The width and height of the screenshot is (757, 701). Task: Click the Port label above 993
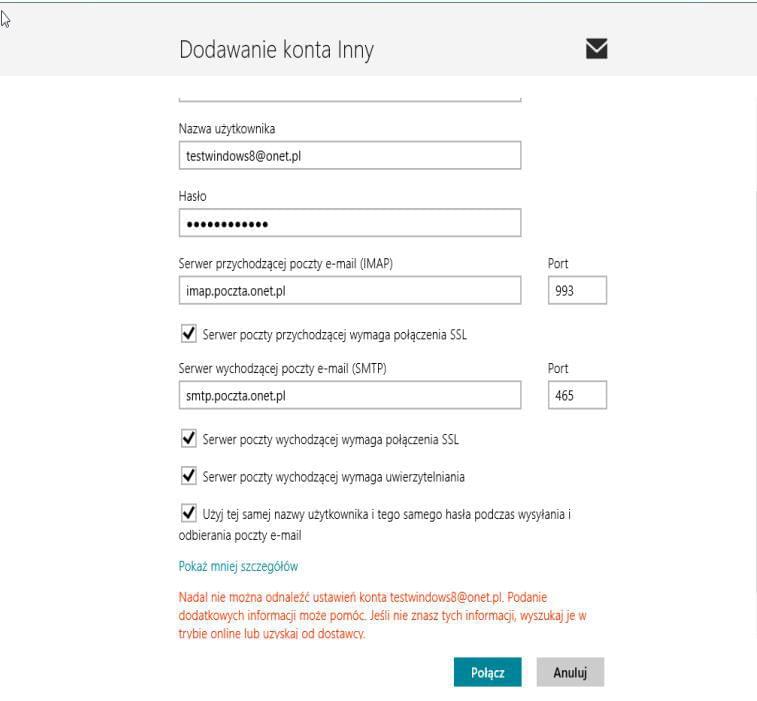pyautogui.click(x=558, y=264)
